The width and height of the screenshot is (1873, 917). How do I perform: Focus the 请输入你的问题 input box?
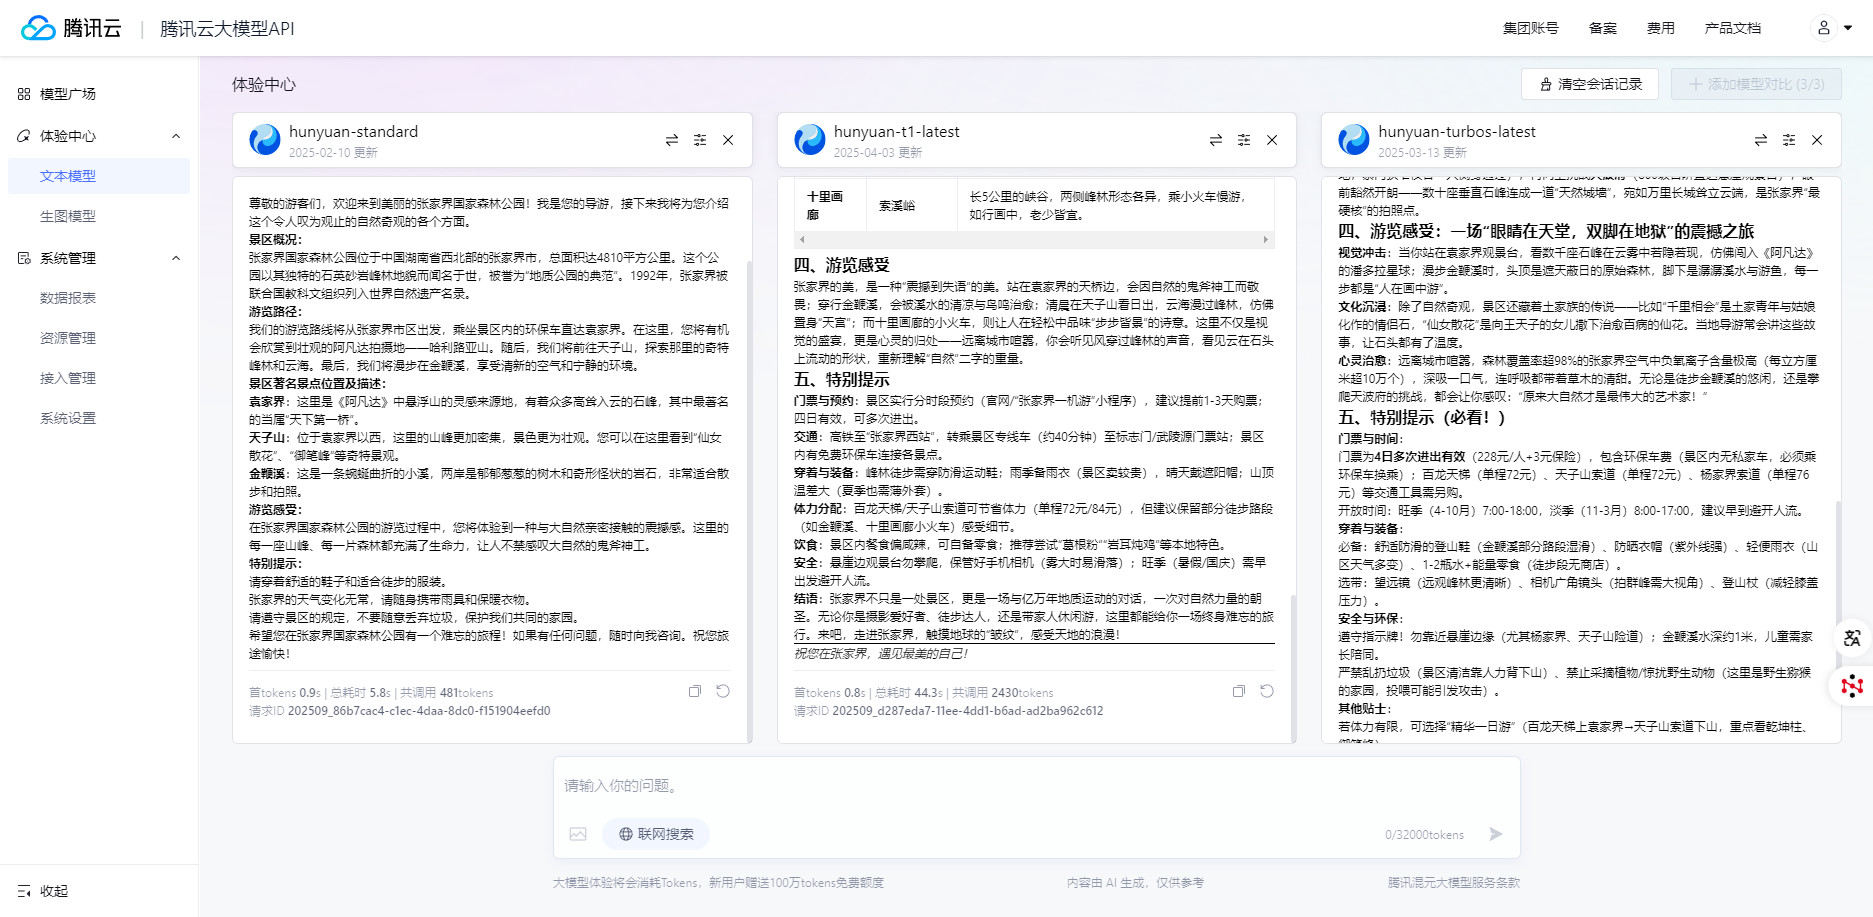point(1036,786)
